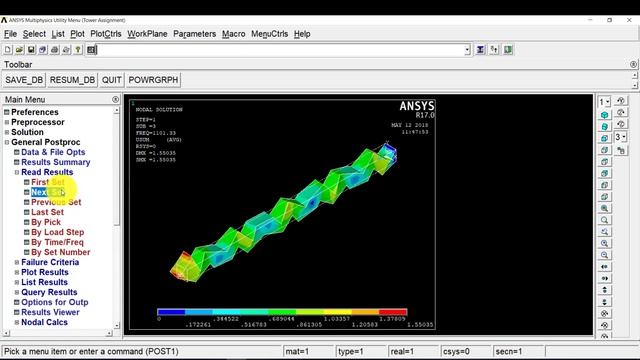Collapse the General Postproc node

(x=7, y=142)
